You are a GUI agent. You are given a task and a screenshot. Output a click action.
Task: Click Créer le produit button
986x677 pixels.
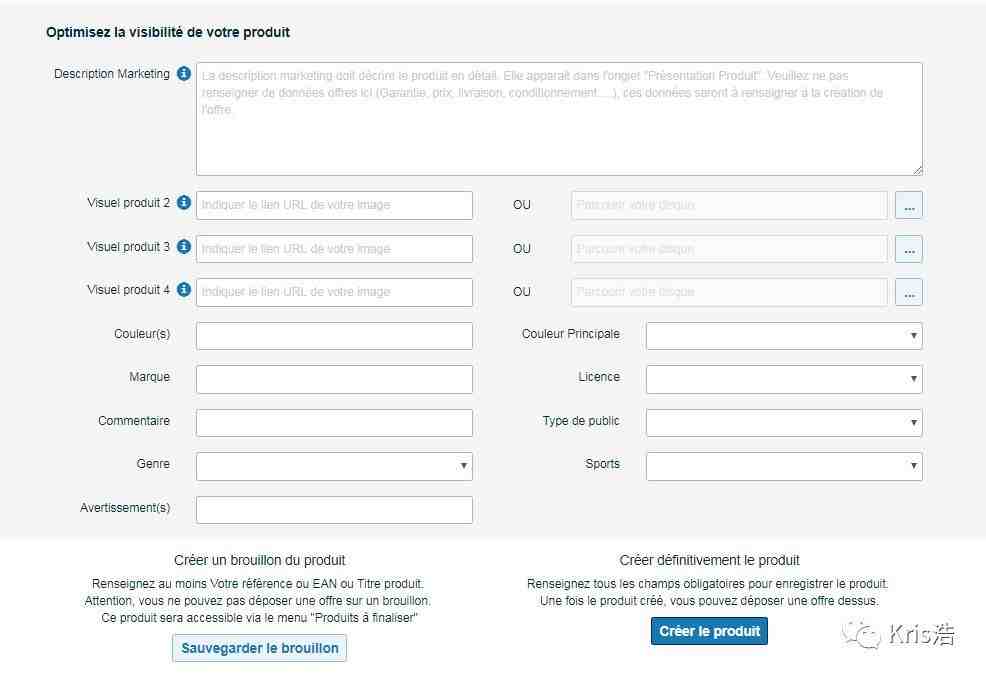[x=709, y=631]
